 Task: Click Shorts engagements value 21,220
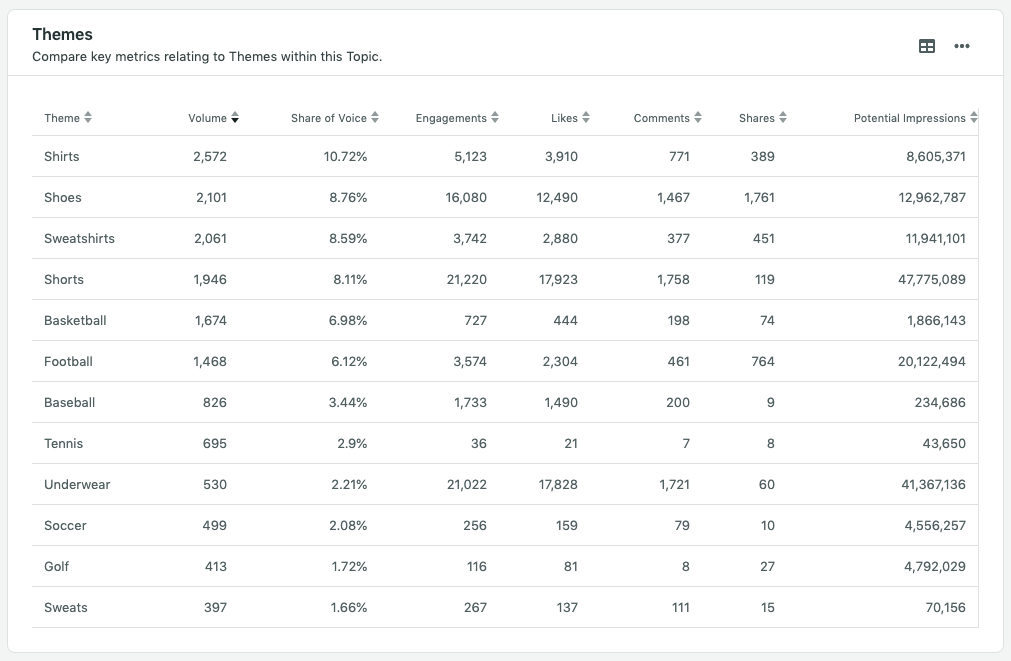tap(466, 279)
